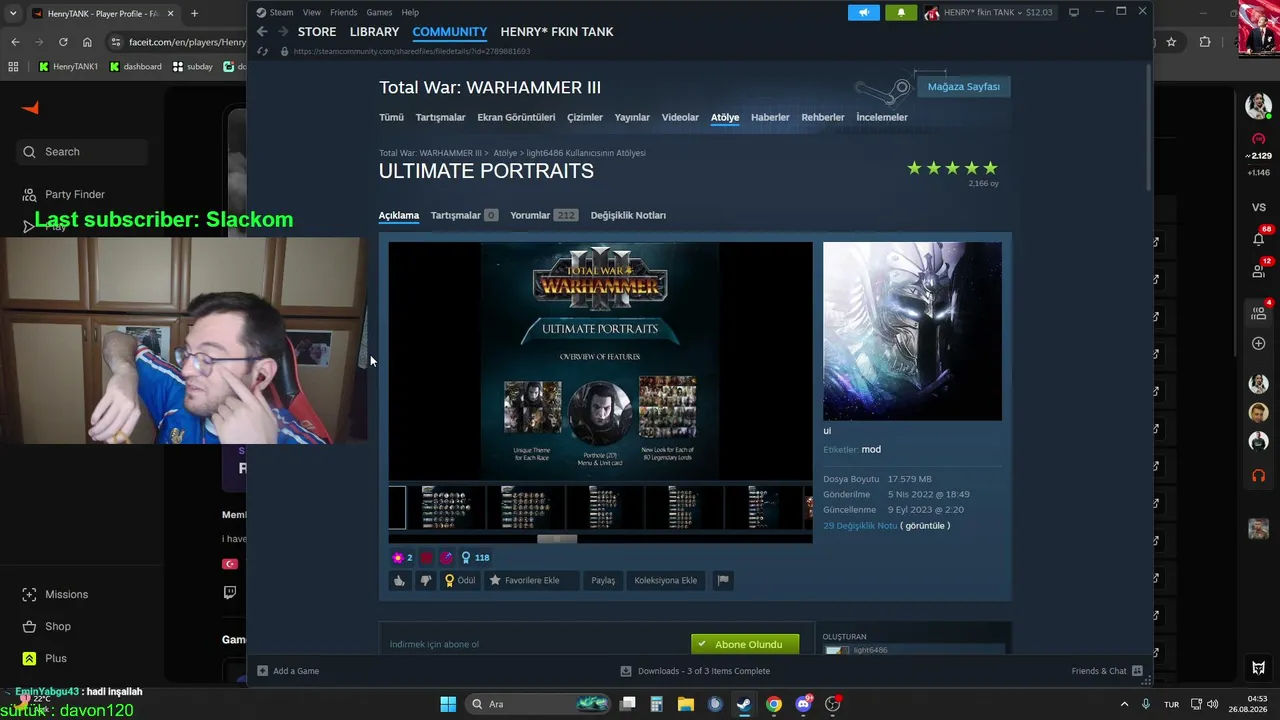Toggle the Abone Olundu subscription button
Viewport: 1280px width, 720px height.
tap(745, 645)
